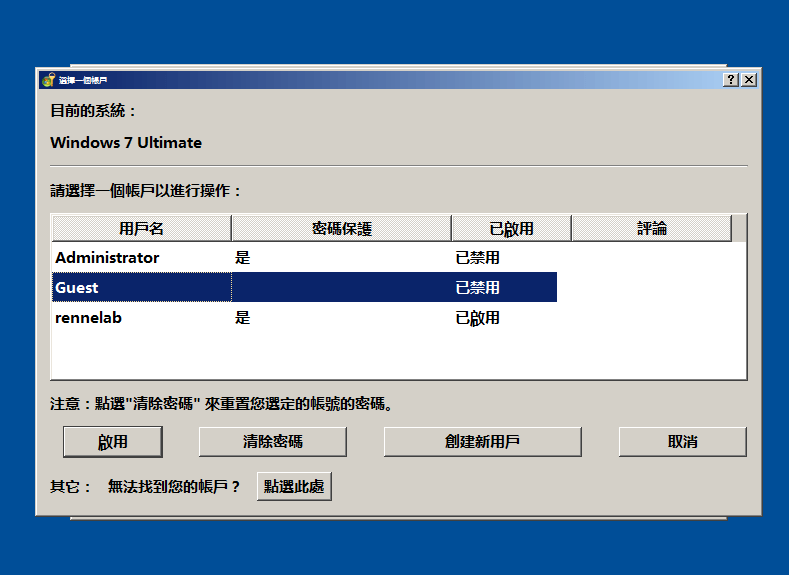Click the 點選此處 button
This screenshot has height=575, width=789.
pos(294,486)
